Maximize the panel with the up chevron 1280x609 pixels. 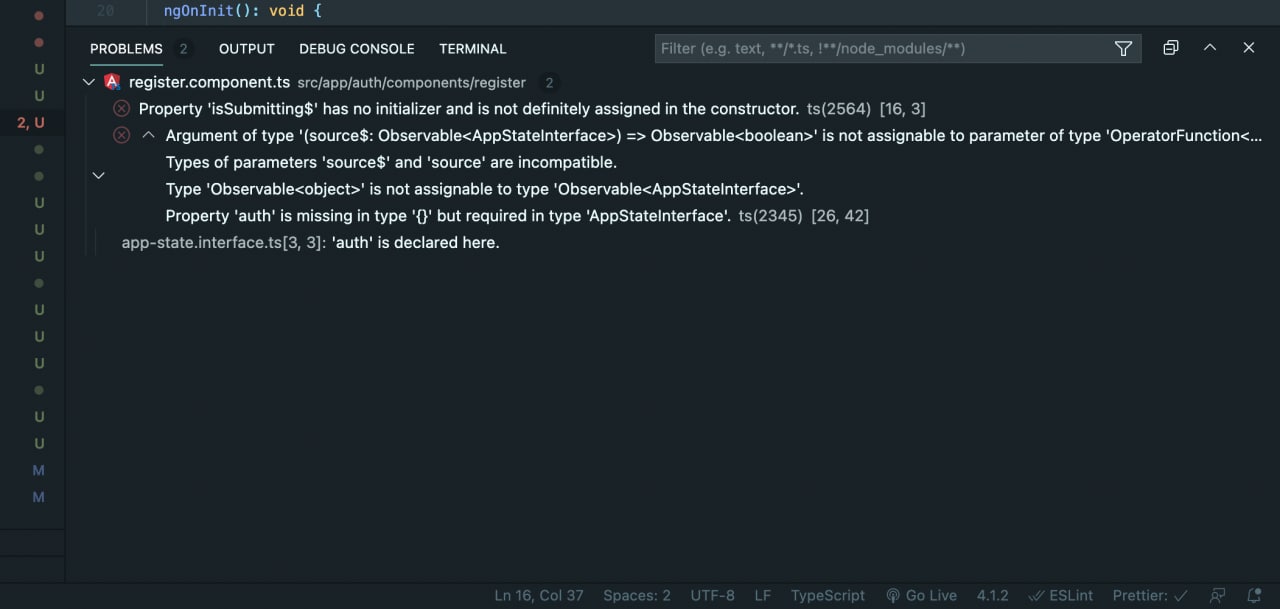coord(1210,48)
